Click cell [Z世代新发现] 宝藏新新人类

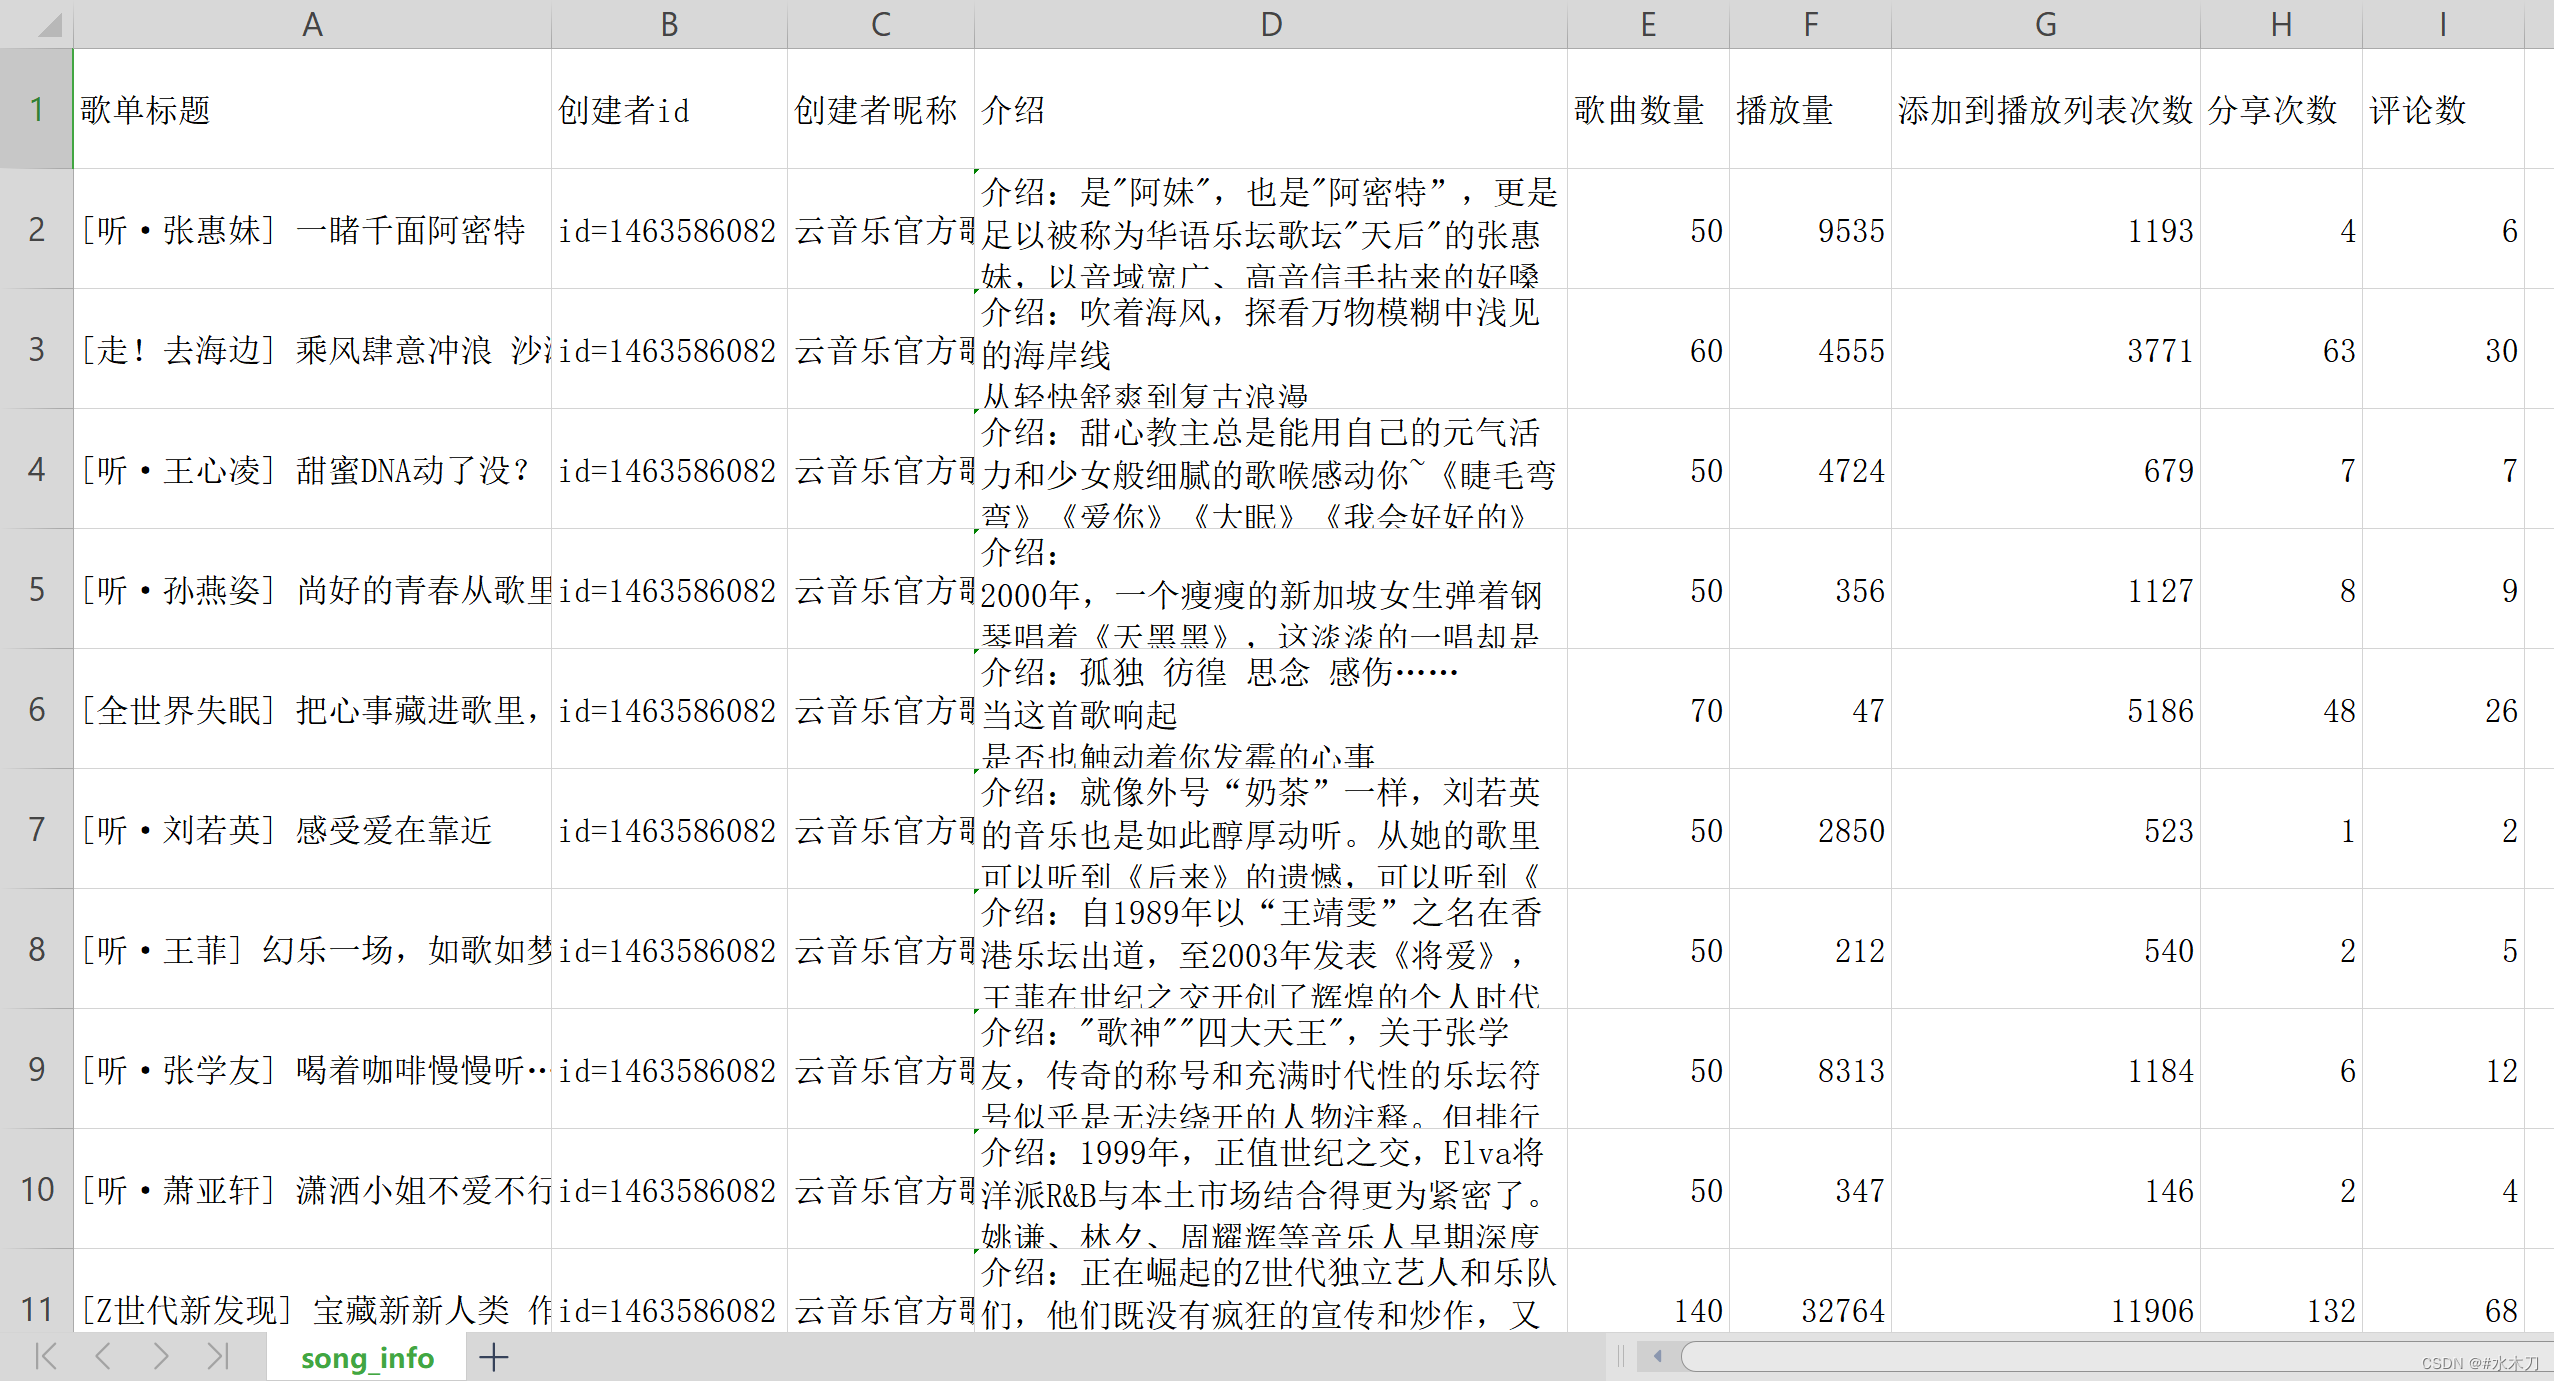click(312, 1291)
